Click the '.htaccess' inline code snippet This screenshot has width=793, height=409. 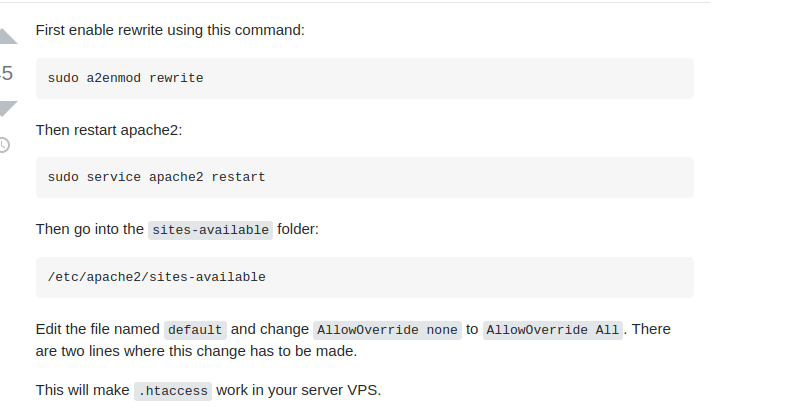pyautogui.click(x=173, y=391)
